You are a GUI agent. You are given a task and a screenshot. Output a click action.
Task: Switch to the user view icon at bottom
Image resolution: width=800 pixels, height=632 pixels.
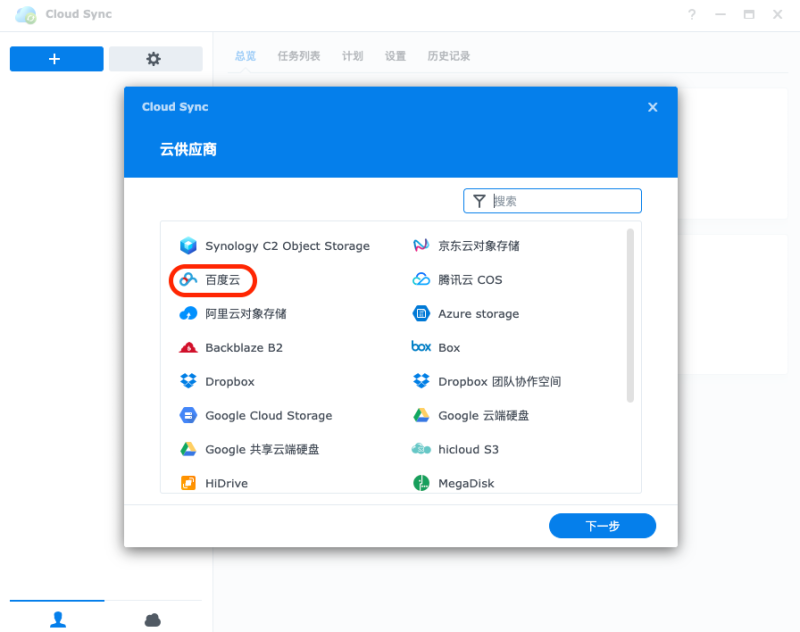[x=58, y=619]
